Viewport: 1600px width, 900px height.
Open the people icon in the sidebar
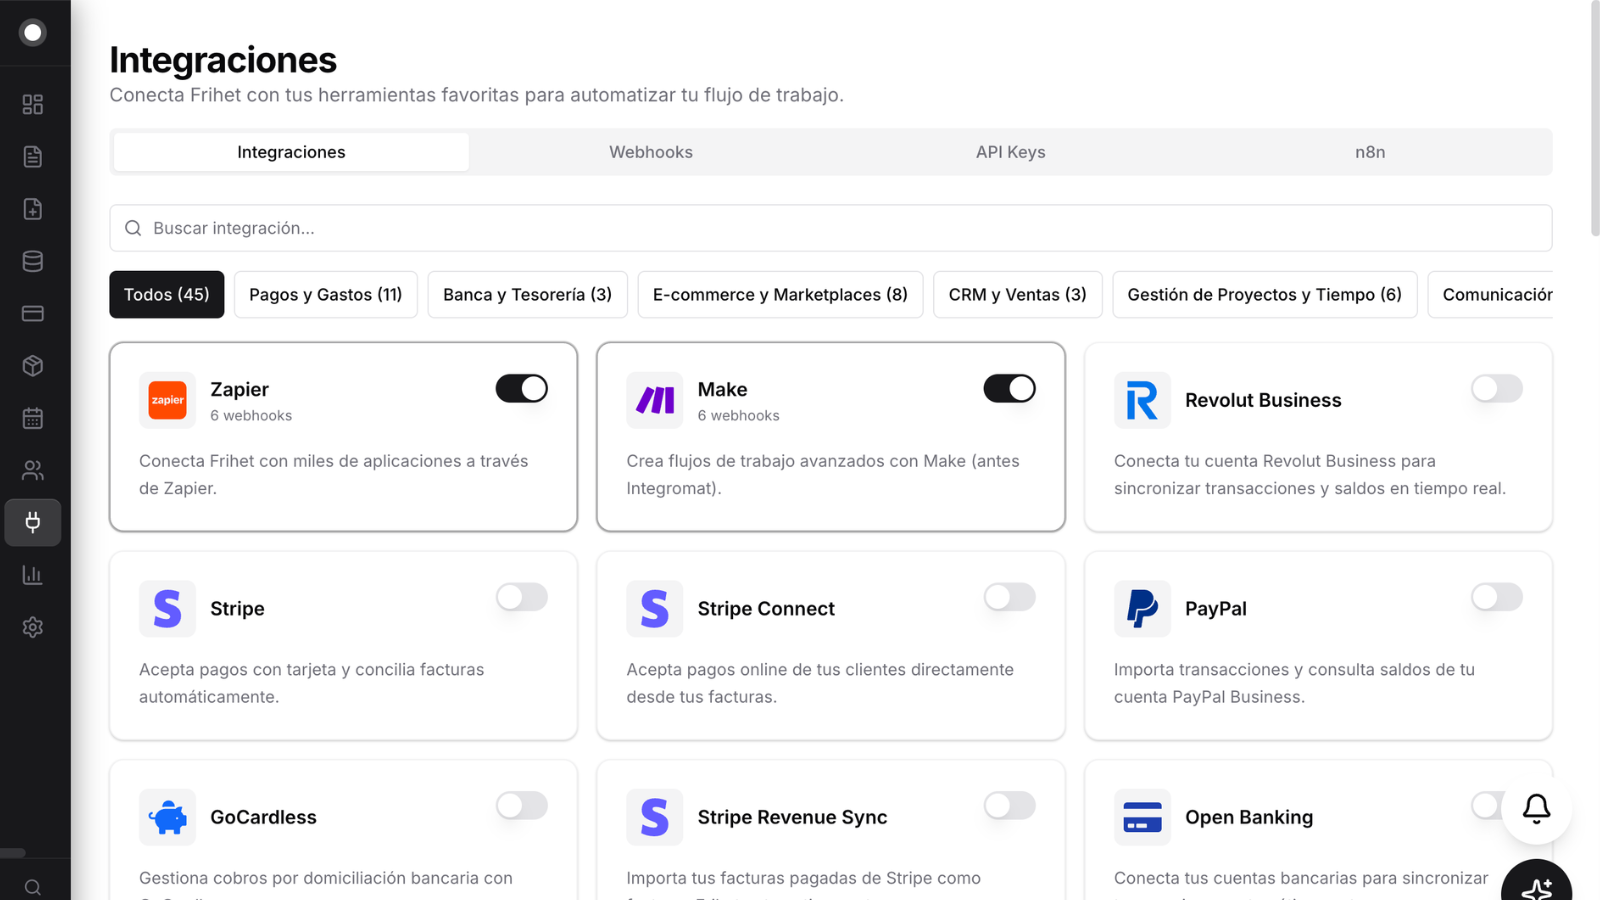(33, 470)
